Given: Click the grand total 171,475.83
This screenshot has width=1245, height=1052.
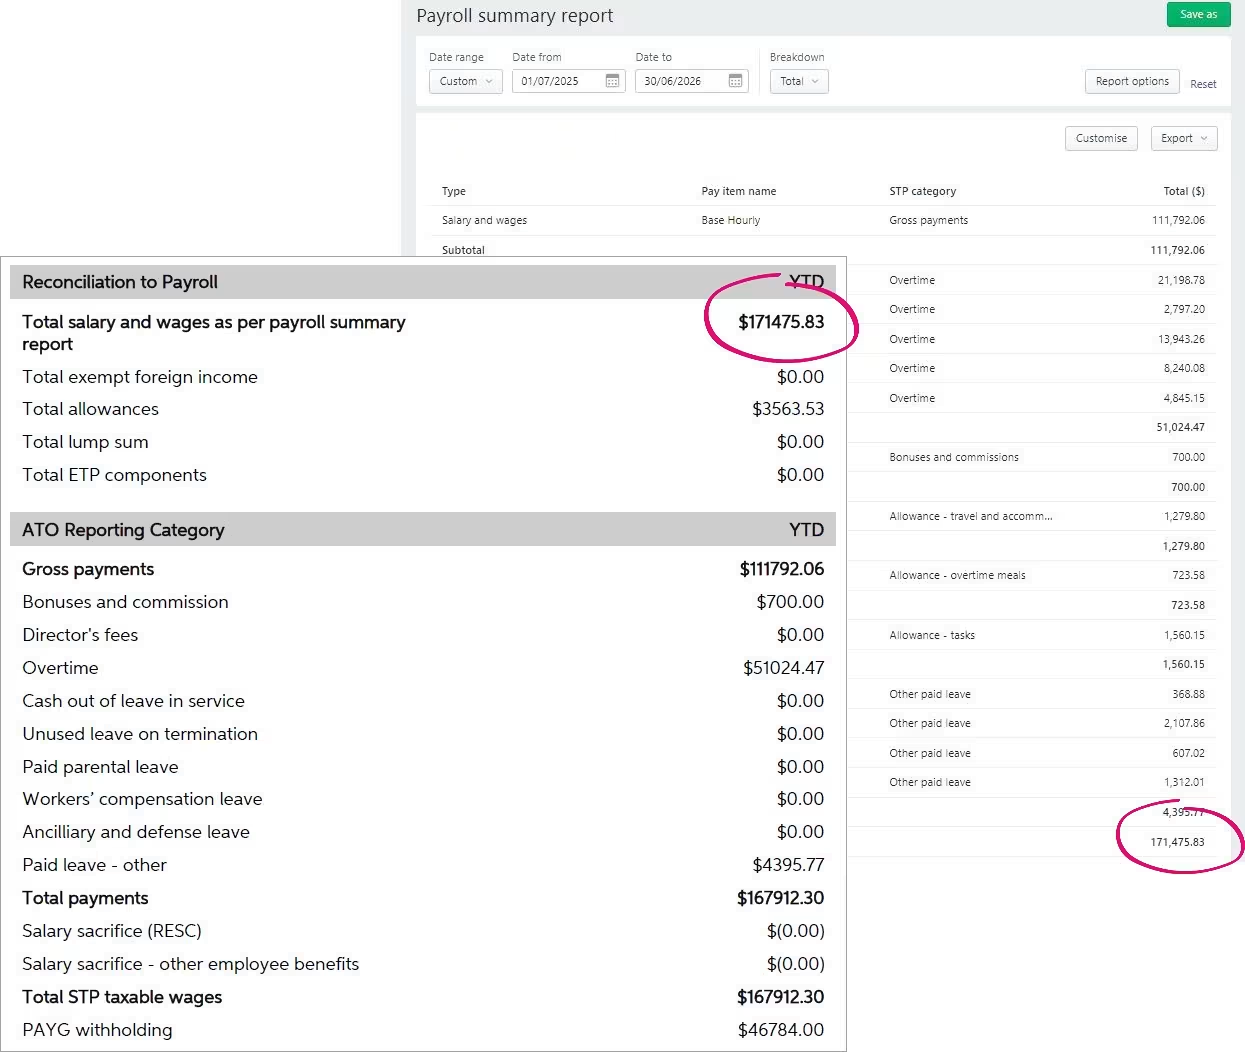Looking at the screenshot, I should point(1177,842).
